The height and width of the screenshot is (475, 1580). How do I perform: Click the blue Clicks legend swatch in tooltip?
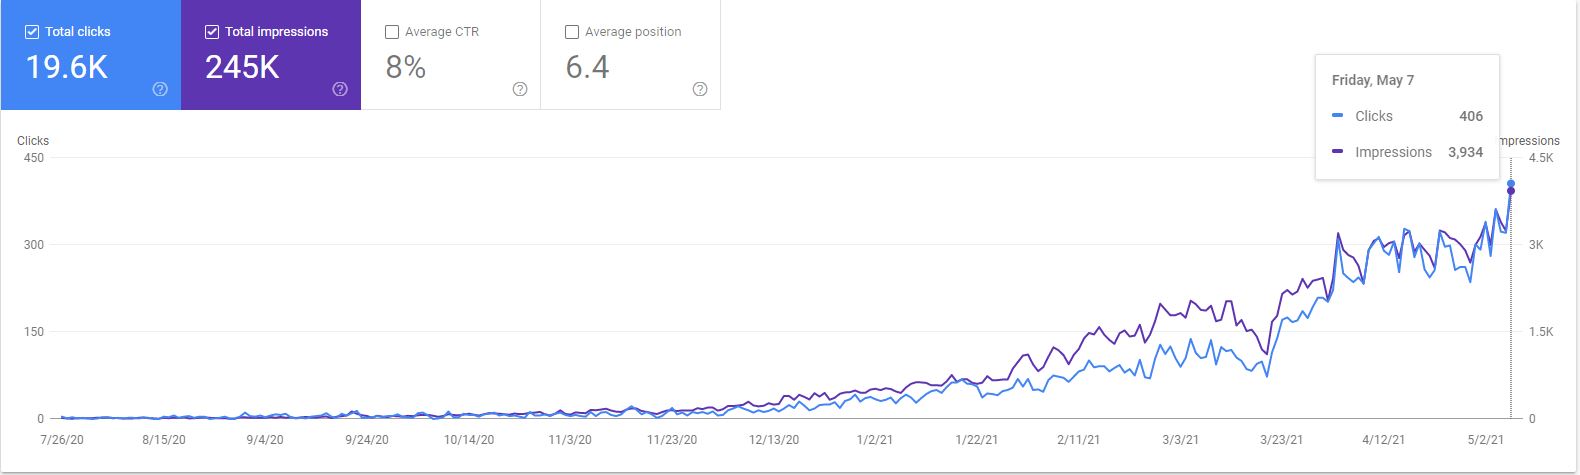point(1338,116)
